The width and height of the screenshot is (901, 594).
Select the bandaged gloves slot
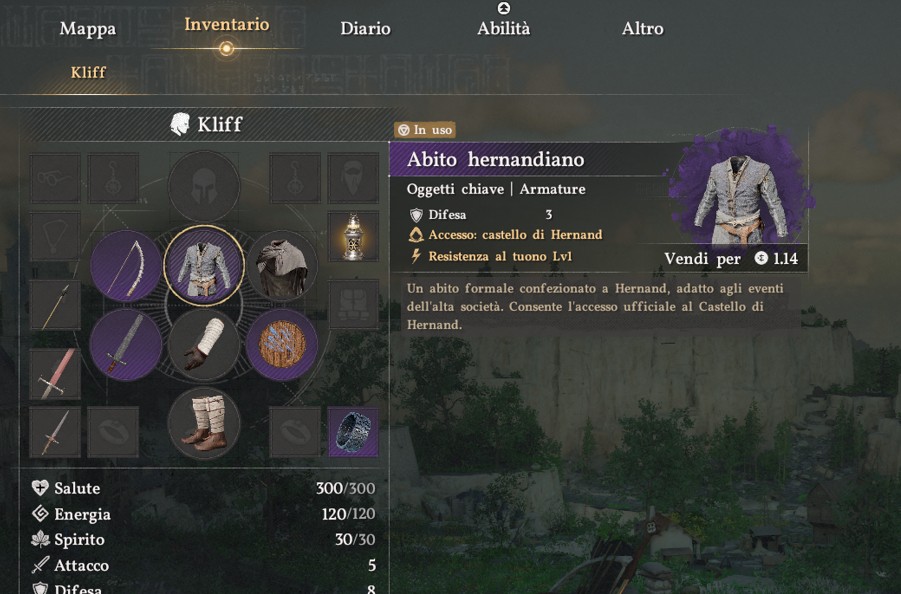pos(204,345)
